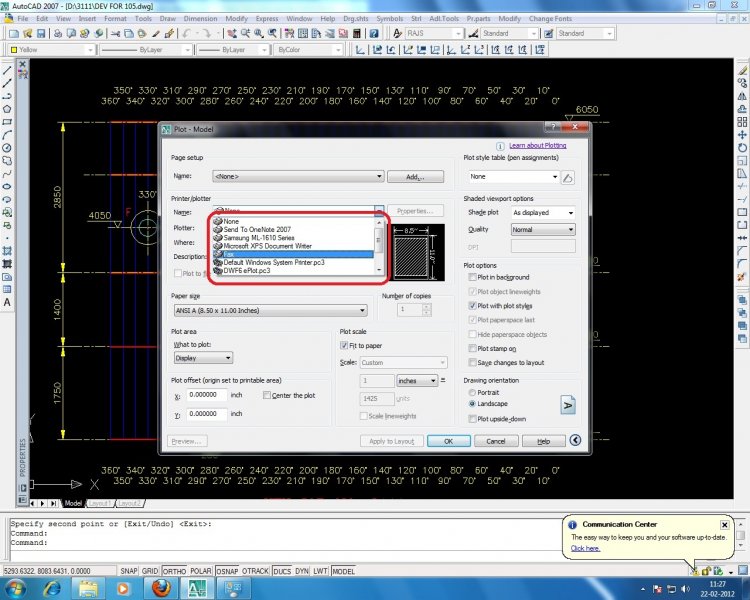The image size is (750, 600).
Task: Click the Move tool in modify toolbar
Action: point(742,135)
